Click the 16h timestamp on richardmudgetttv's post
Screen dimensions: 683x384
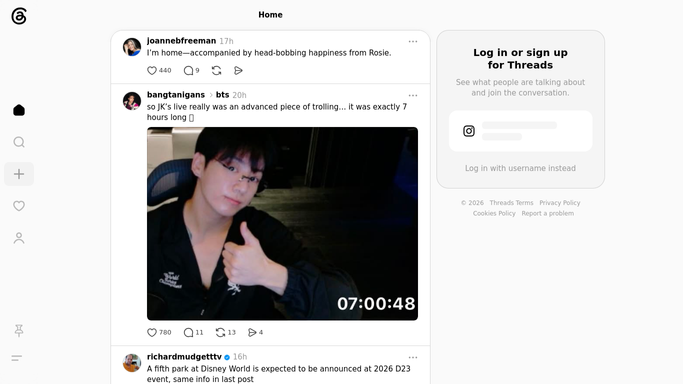click(x=240, y=357)
